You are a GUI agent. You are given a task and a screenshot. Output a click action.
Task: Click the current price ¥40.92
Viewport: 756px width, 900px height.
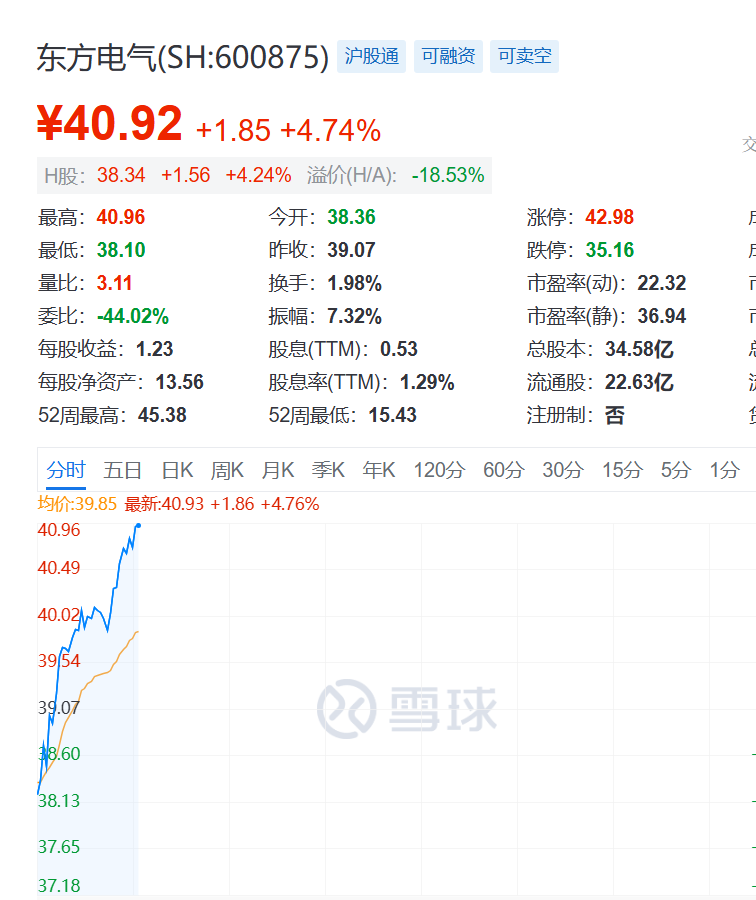tap(110, 123)
